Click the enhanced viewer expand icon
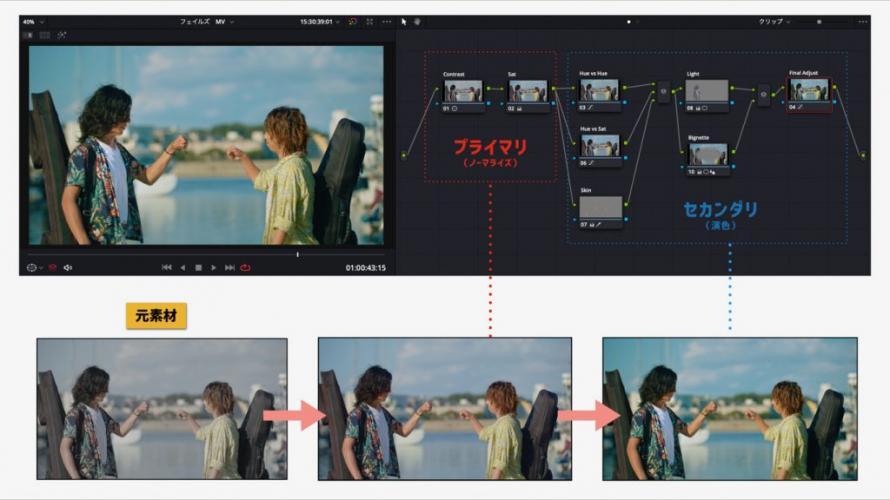890x500 pixels. point(370,22)
